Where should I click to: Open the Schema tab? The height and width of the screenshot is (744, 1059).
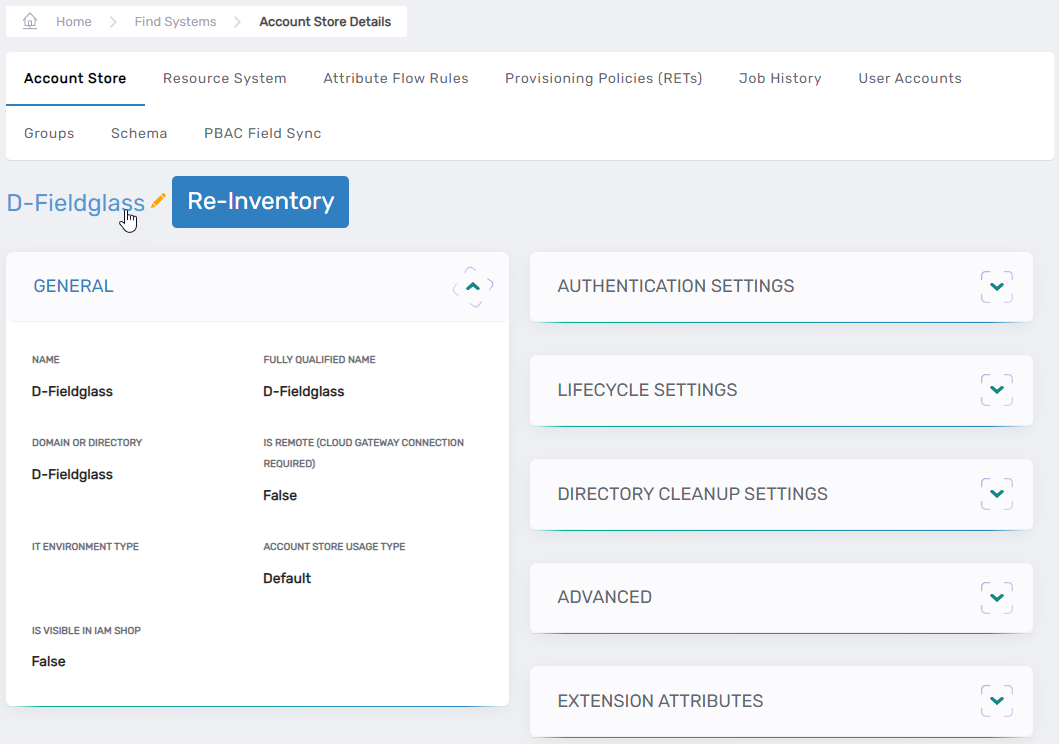[139, 134]
